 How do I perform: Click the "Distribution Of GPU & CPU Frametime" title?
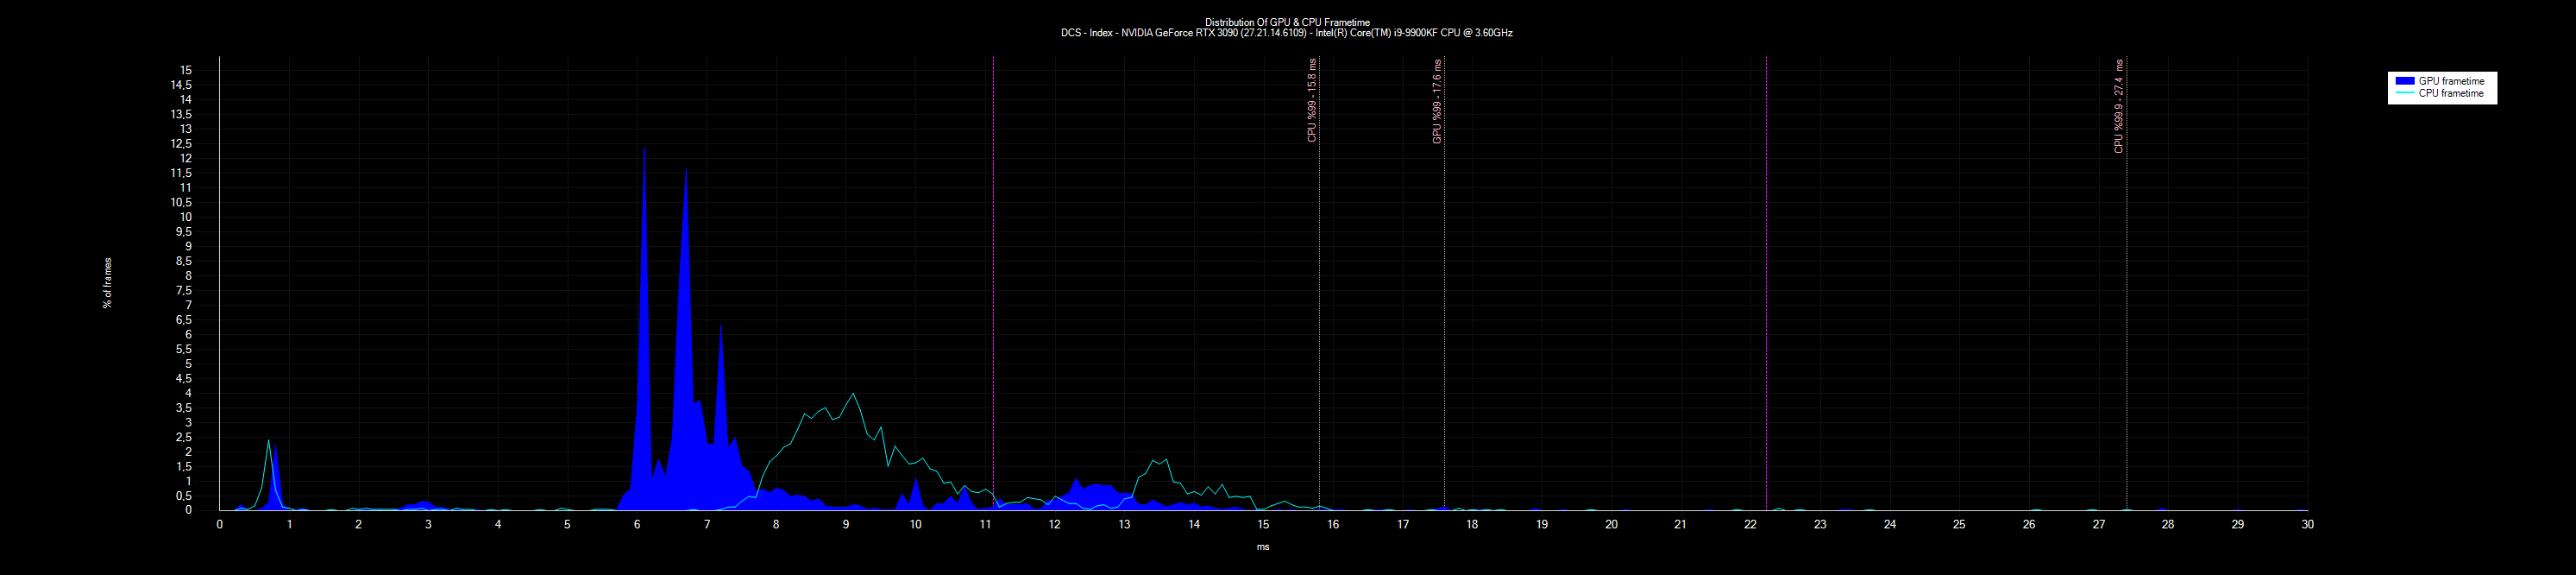(1287, 22)
